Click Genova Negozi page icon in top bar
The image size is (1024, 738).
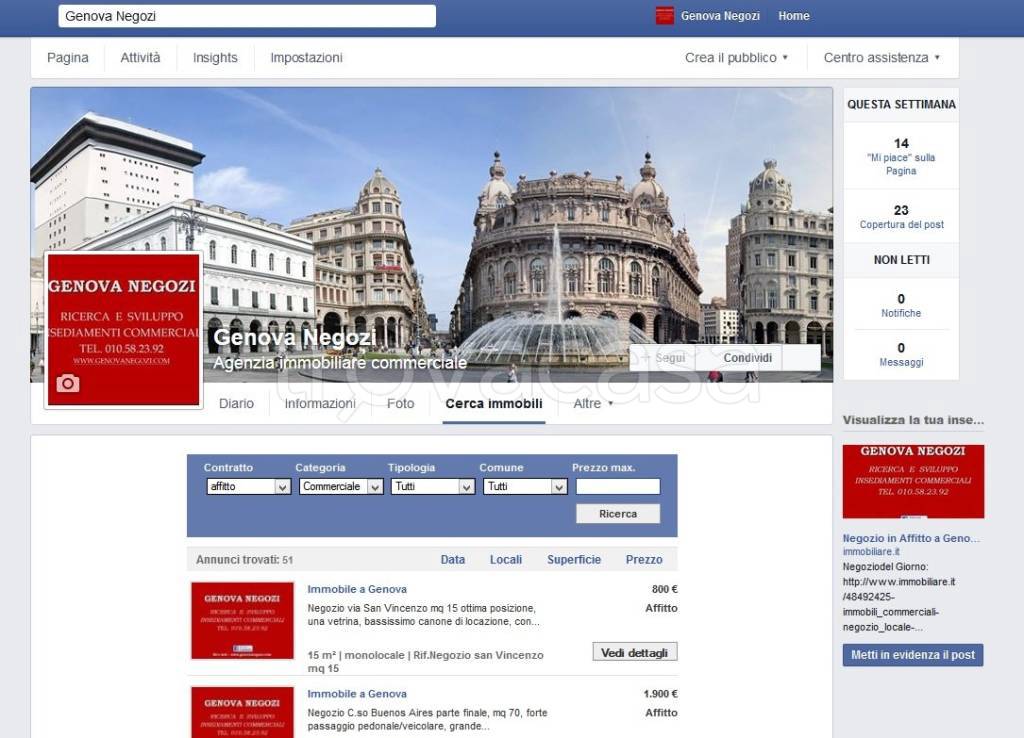coord(665,16)
